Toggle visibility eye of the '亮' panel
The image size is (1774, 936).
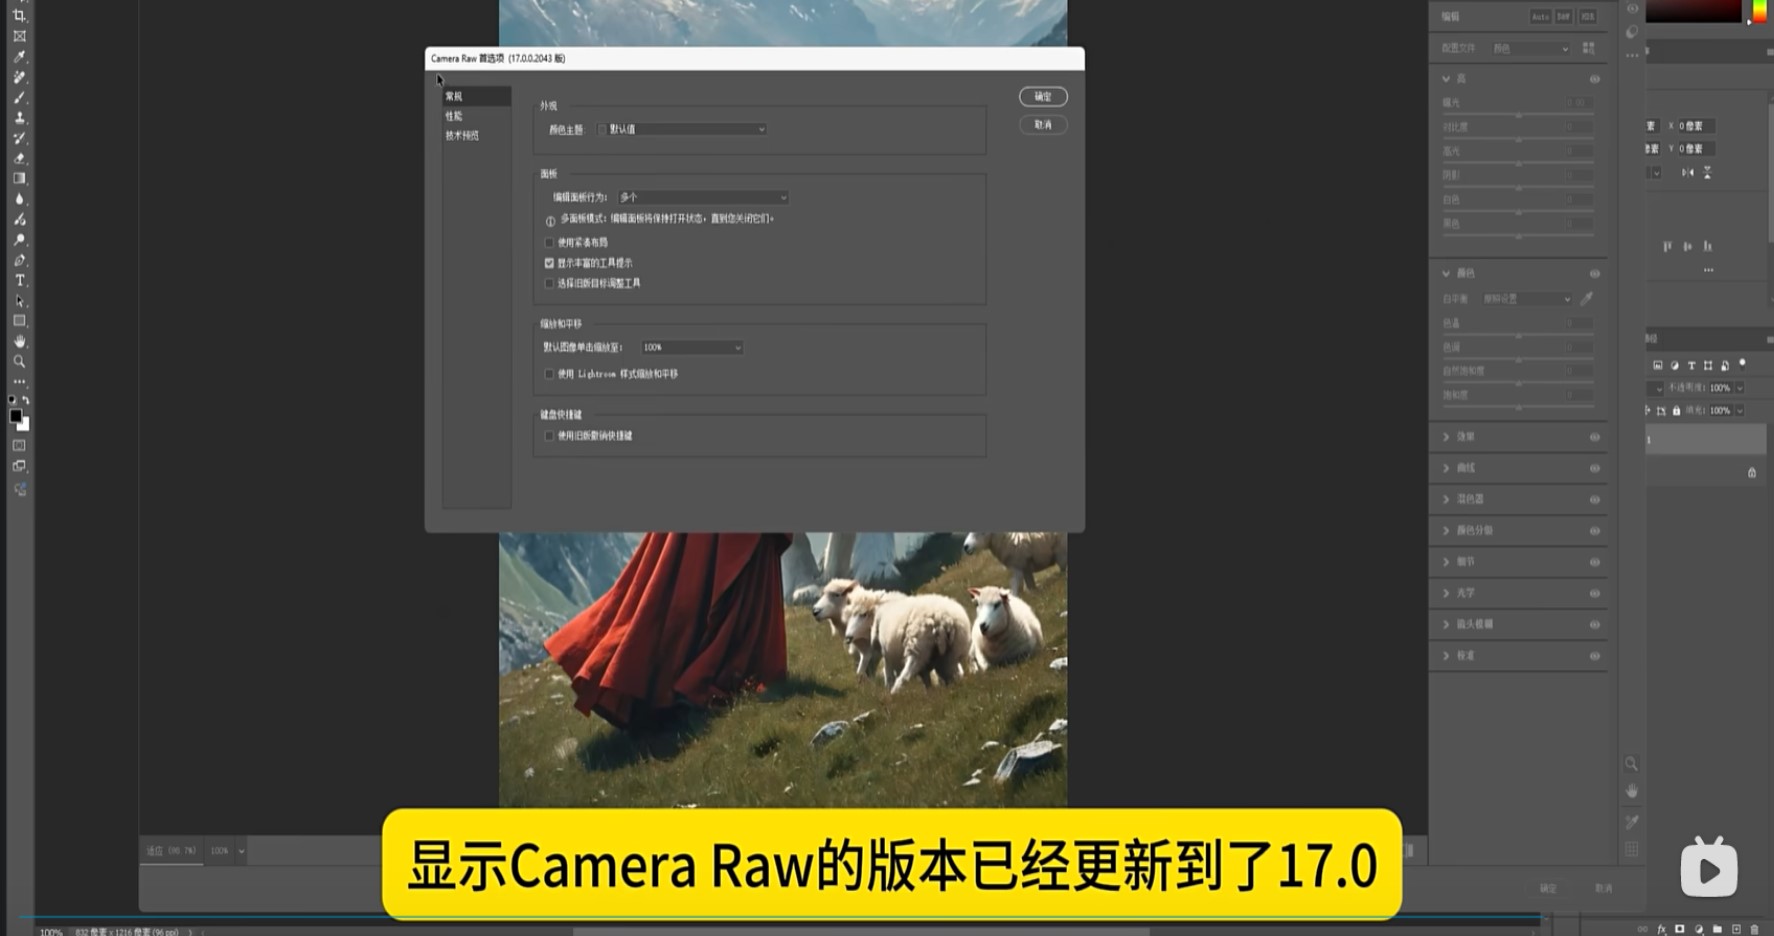pyautogui.click(x=1595, y=79)
